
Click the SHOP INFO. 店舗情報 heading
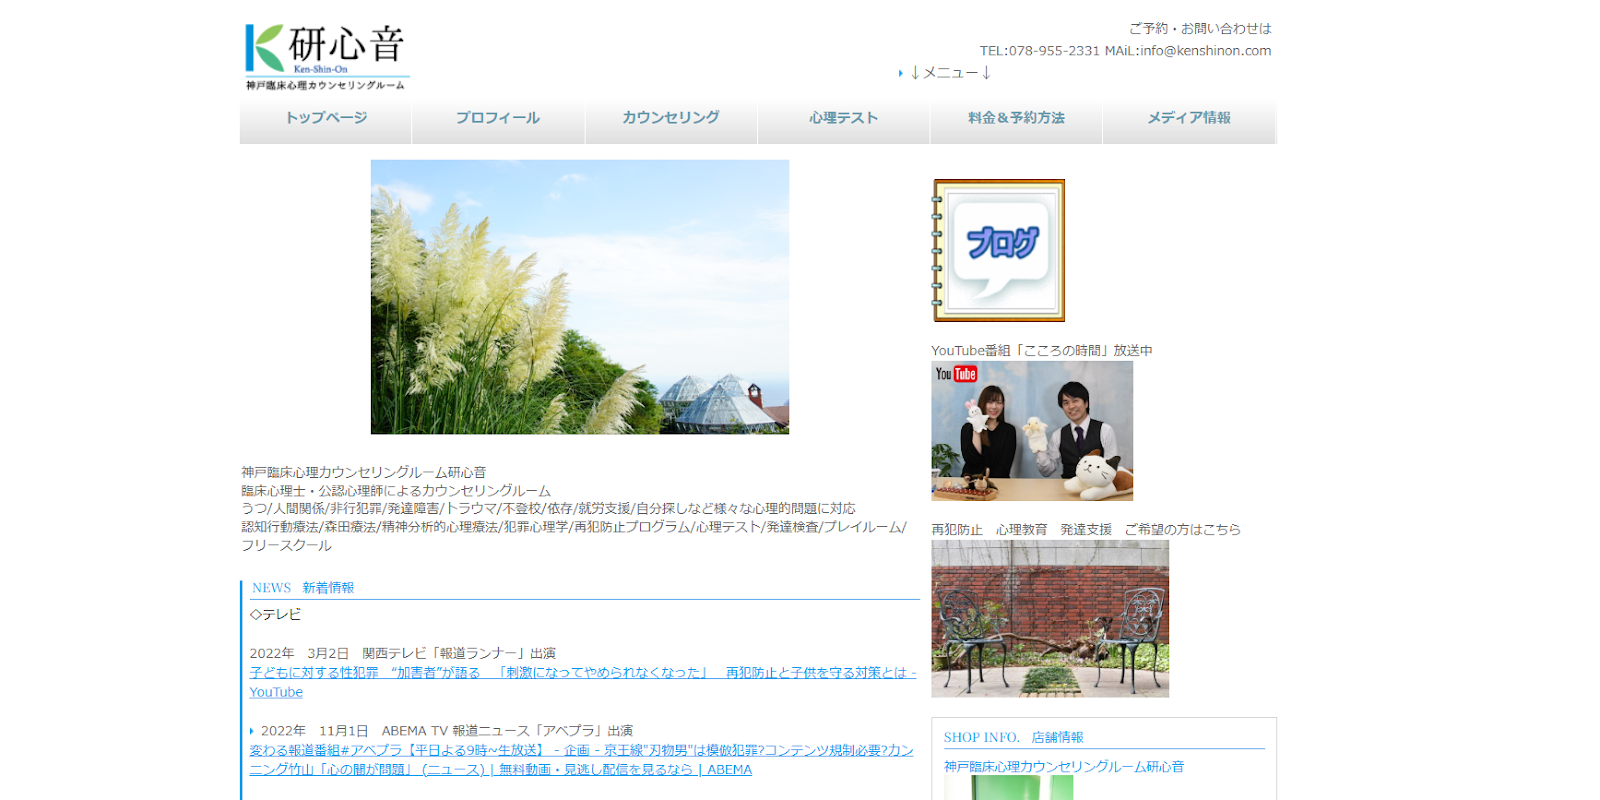click(x=1013, y=737)
